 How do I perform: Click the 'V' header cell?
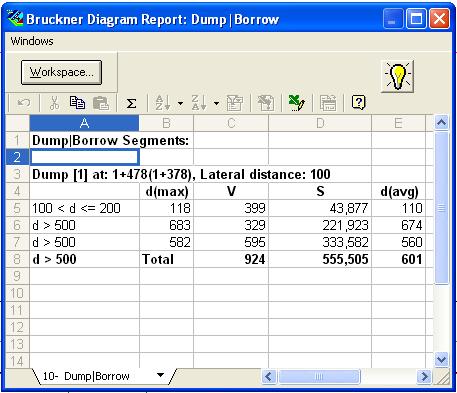(x=231, y=191)
